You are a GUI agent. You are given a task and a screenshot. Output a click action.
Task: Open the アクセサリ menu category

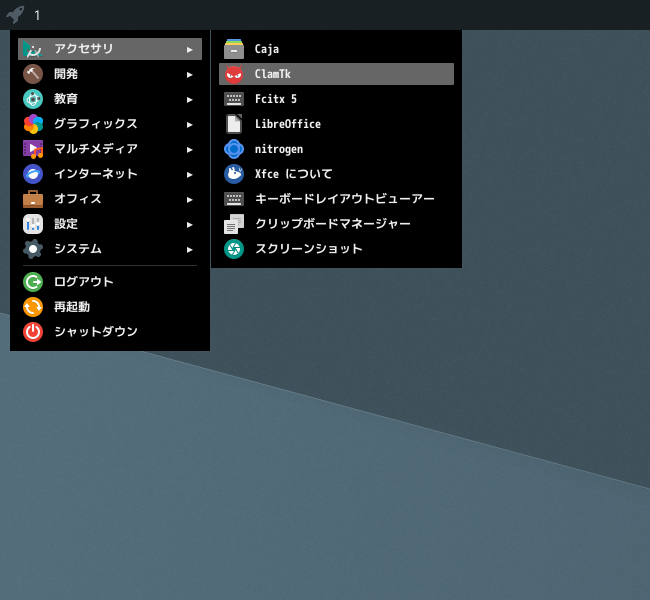coord(110,49)
